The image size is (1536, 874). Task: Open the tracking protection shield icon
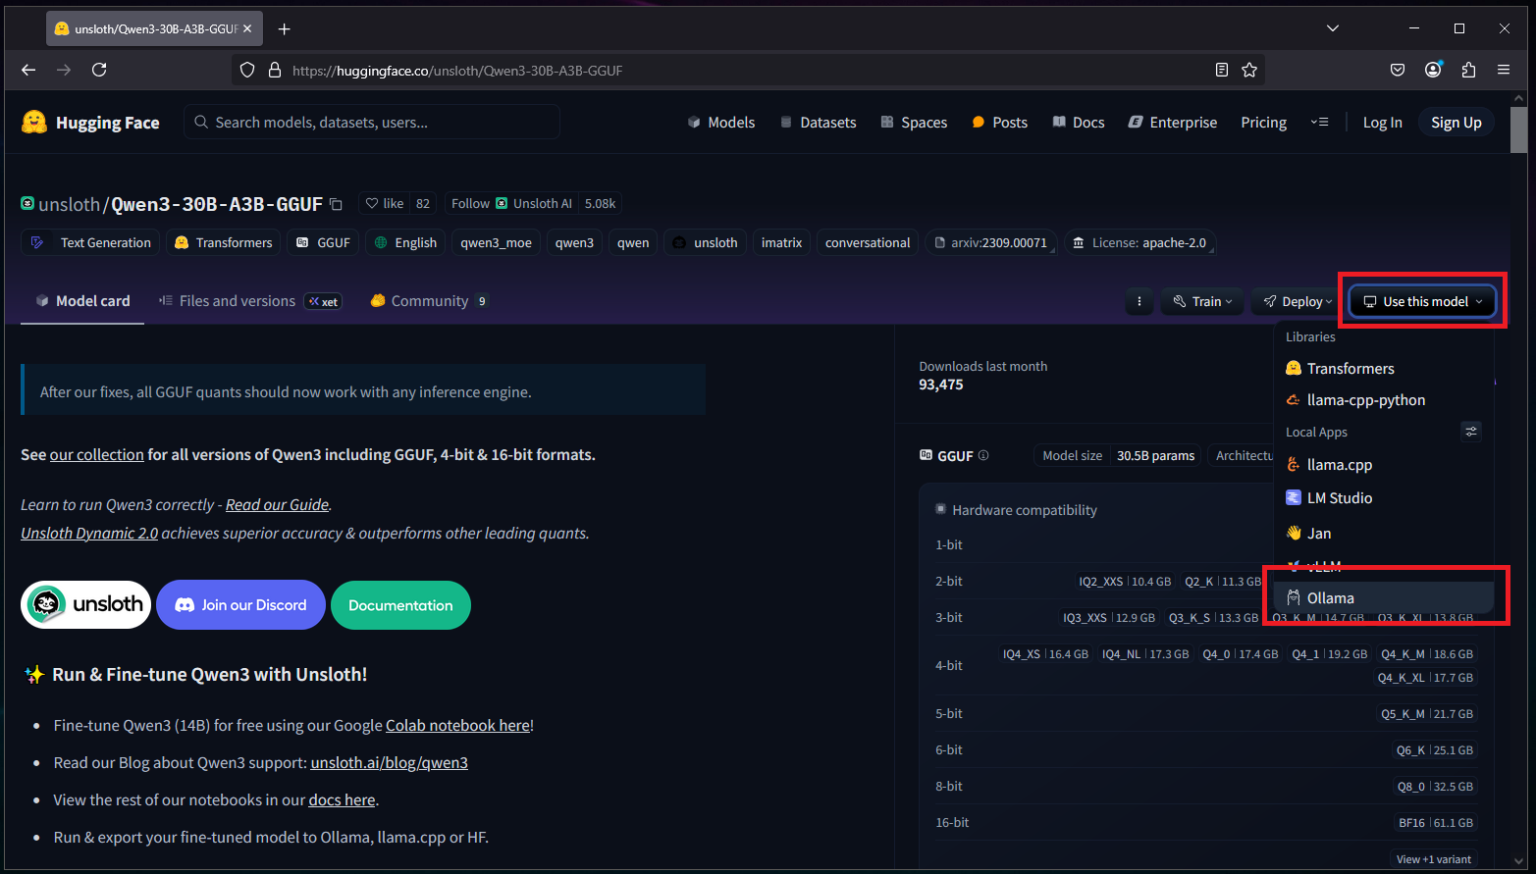pos(247,70)
